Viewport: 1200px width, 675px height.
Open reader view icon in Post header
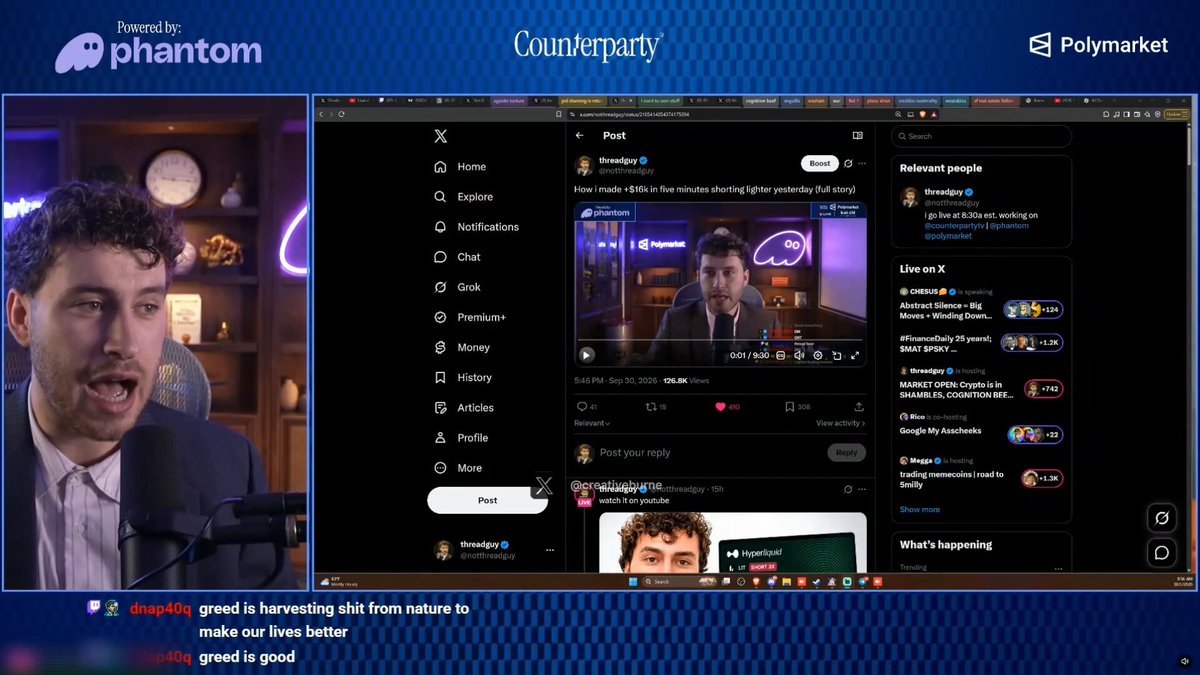click(x=857, y=135)
